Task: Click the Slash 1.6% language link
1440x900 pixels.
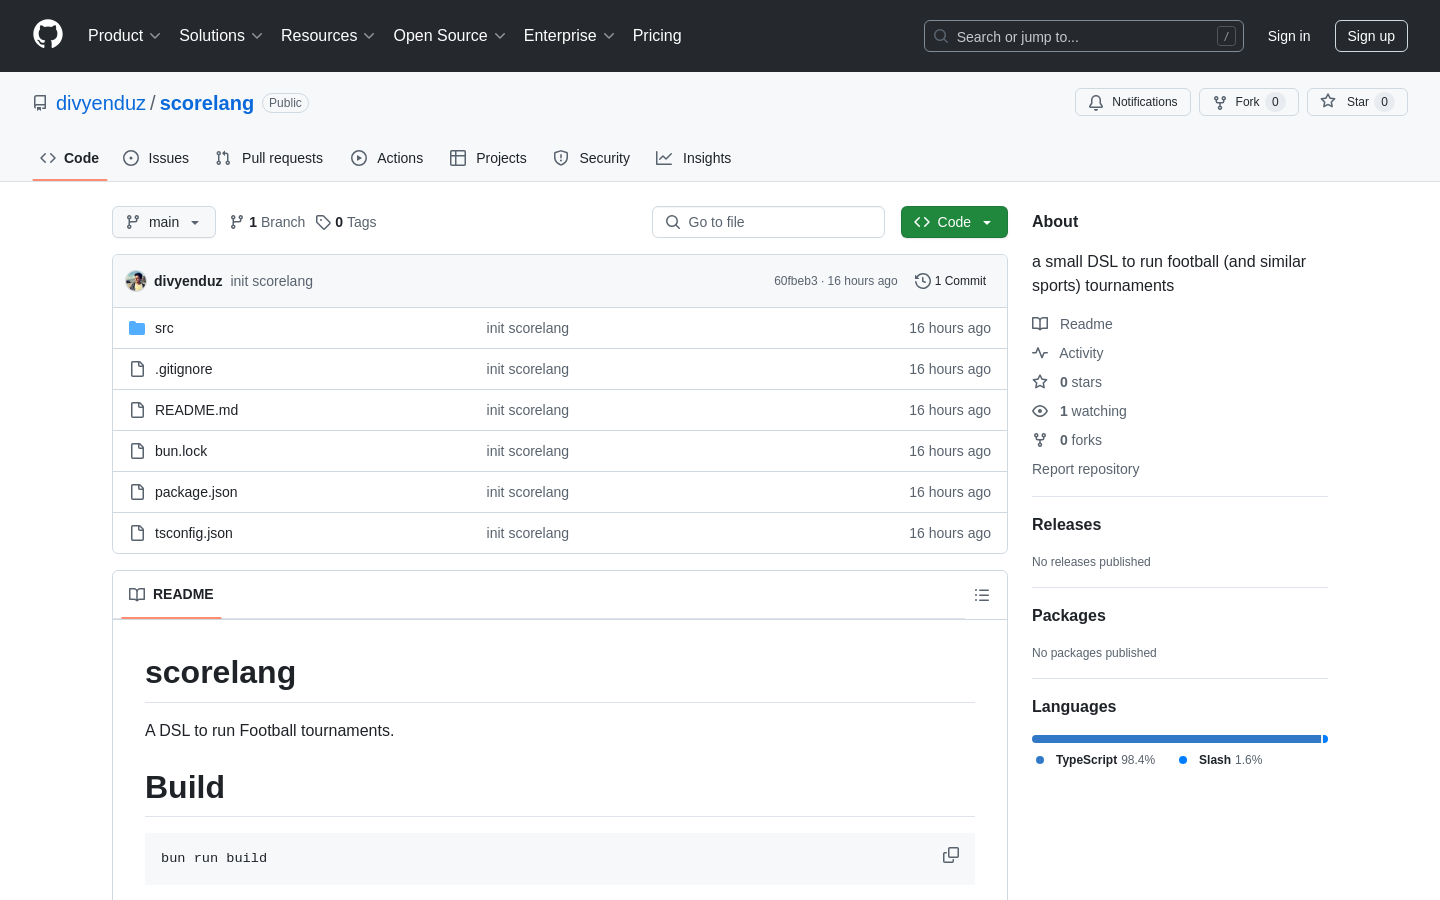Action: [1220, 760]
